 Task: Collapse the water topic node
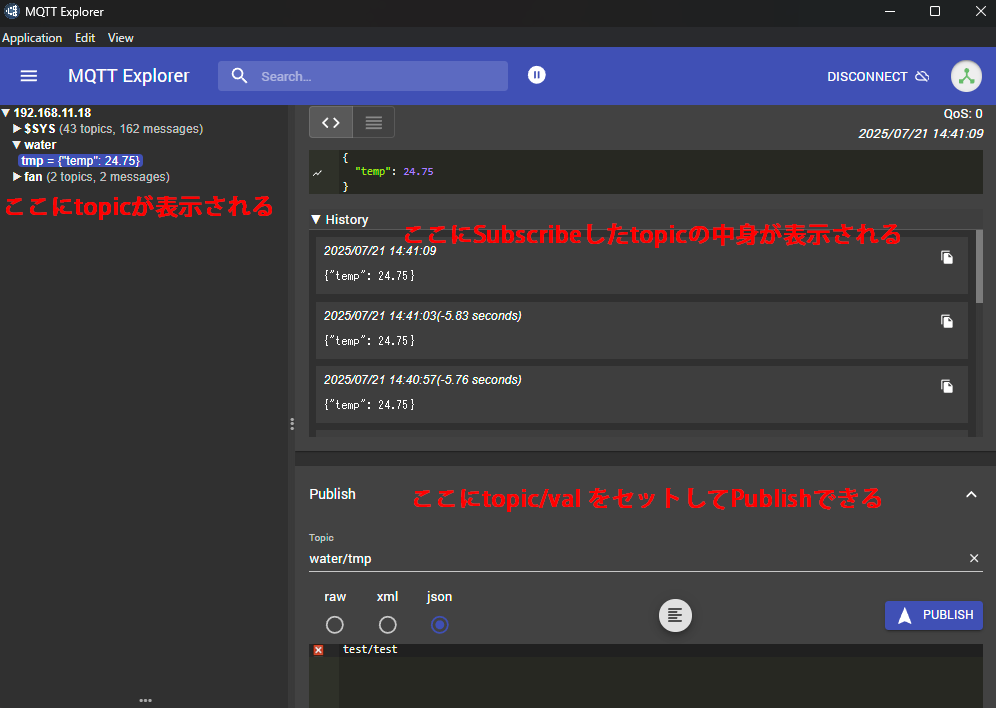pyautogui.click(x=17, y=145)
